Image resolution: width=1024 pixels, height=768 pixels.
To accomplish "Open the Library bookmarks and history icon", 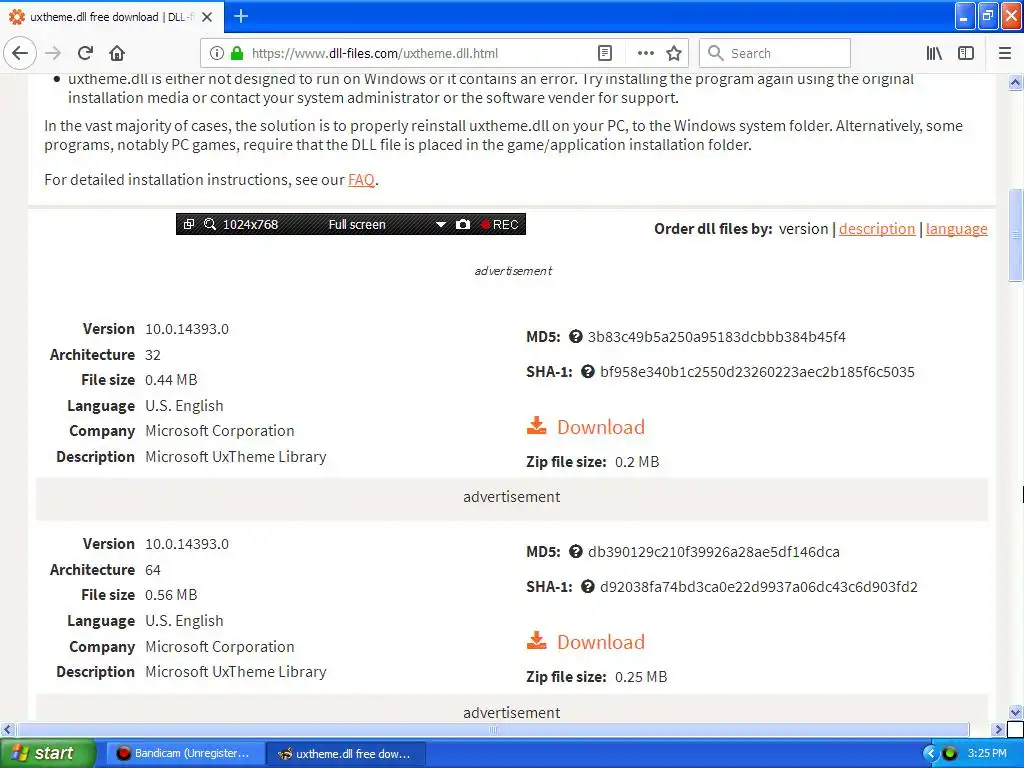I will pos(934,54).
